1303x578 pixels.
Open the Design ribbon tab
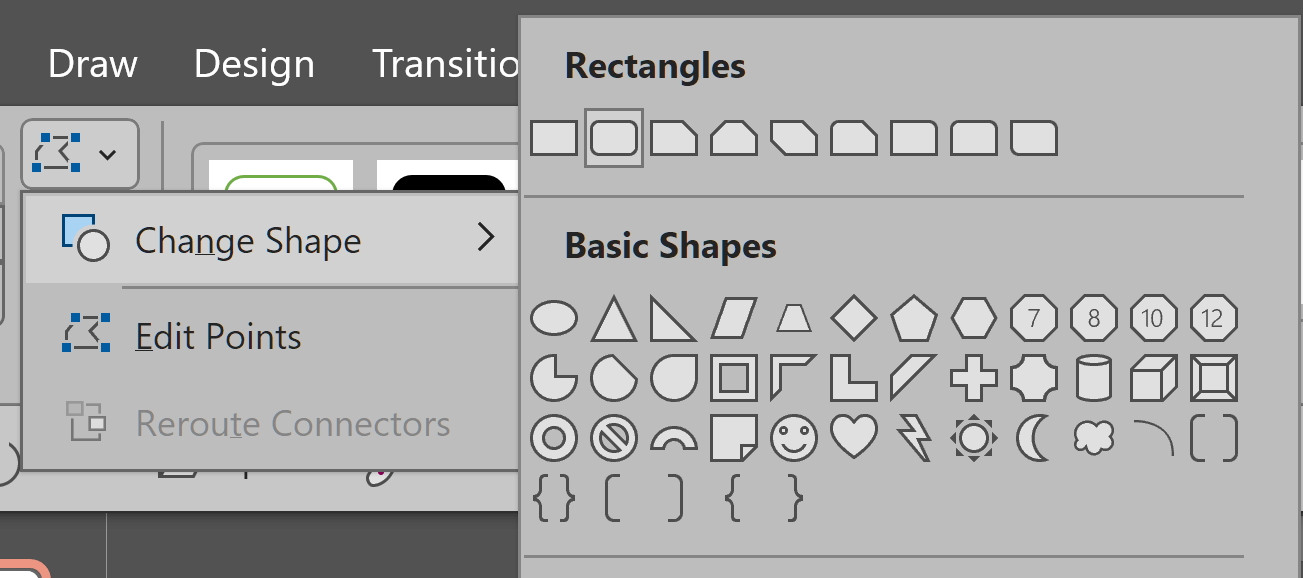pyautogui.click(x=254, y=64)
